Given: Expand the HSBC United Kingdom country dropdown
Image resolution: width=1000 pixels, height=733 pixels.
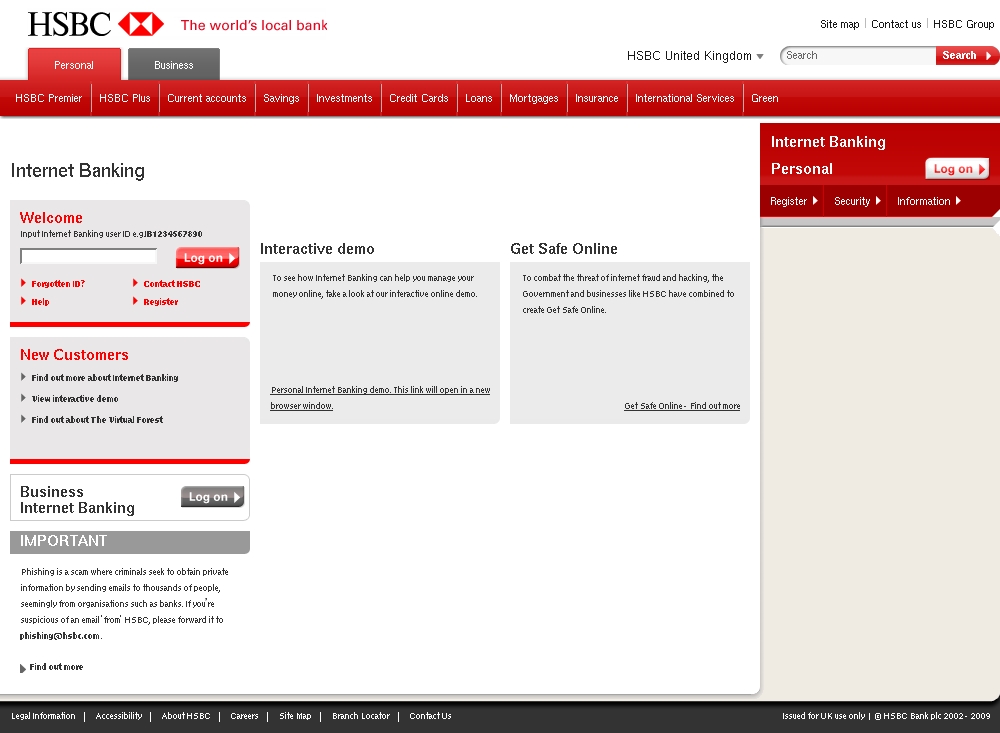Looking at the screenshot, I should coord(760,57).
